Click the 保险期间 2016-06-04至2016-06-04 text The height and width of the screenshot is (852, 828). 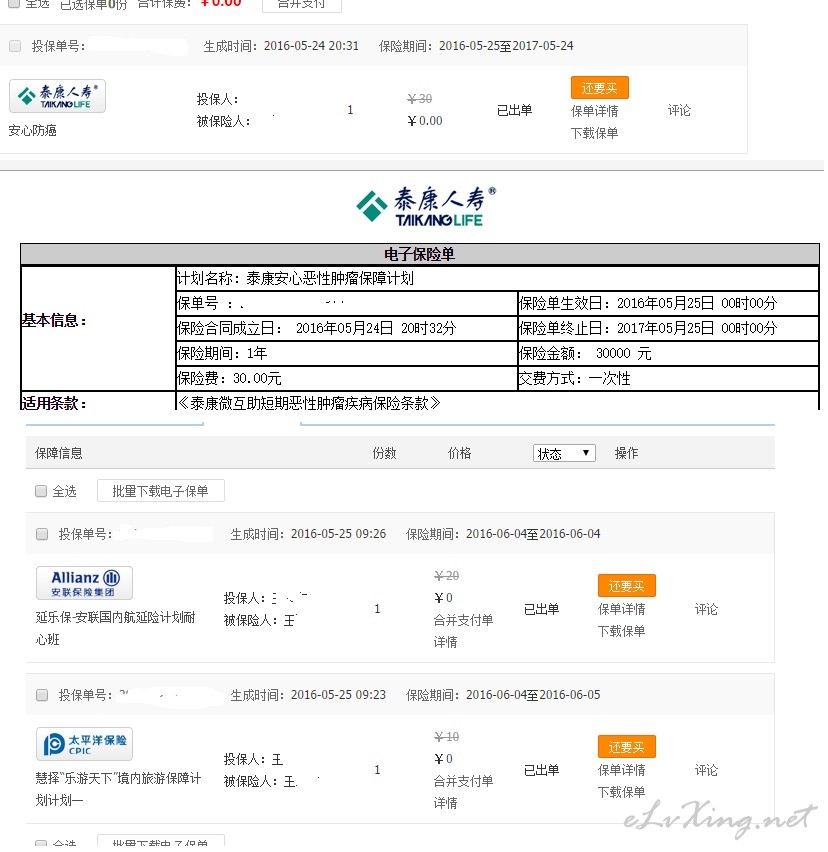[503, 534]
